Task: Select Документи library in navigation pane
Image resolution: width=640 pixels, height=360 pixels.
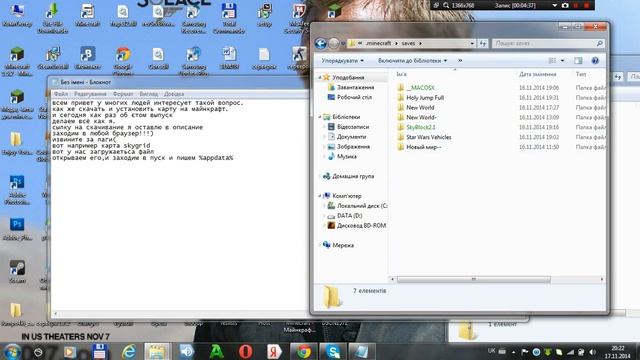Action: [347, 137]
